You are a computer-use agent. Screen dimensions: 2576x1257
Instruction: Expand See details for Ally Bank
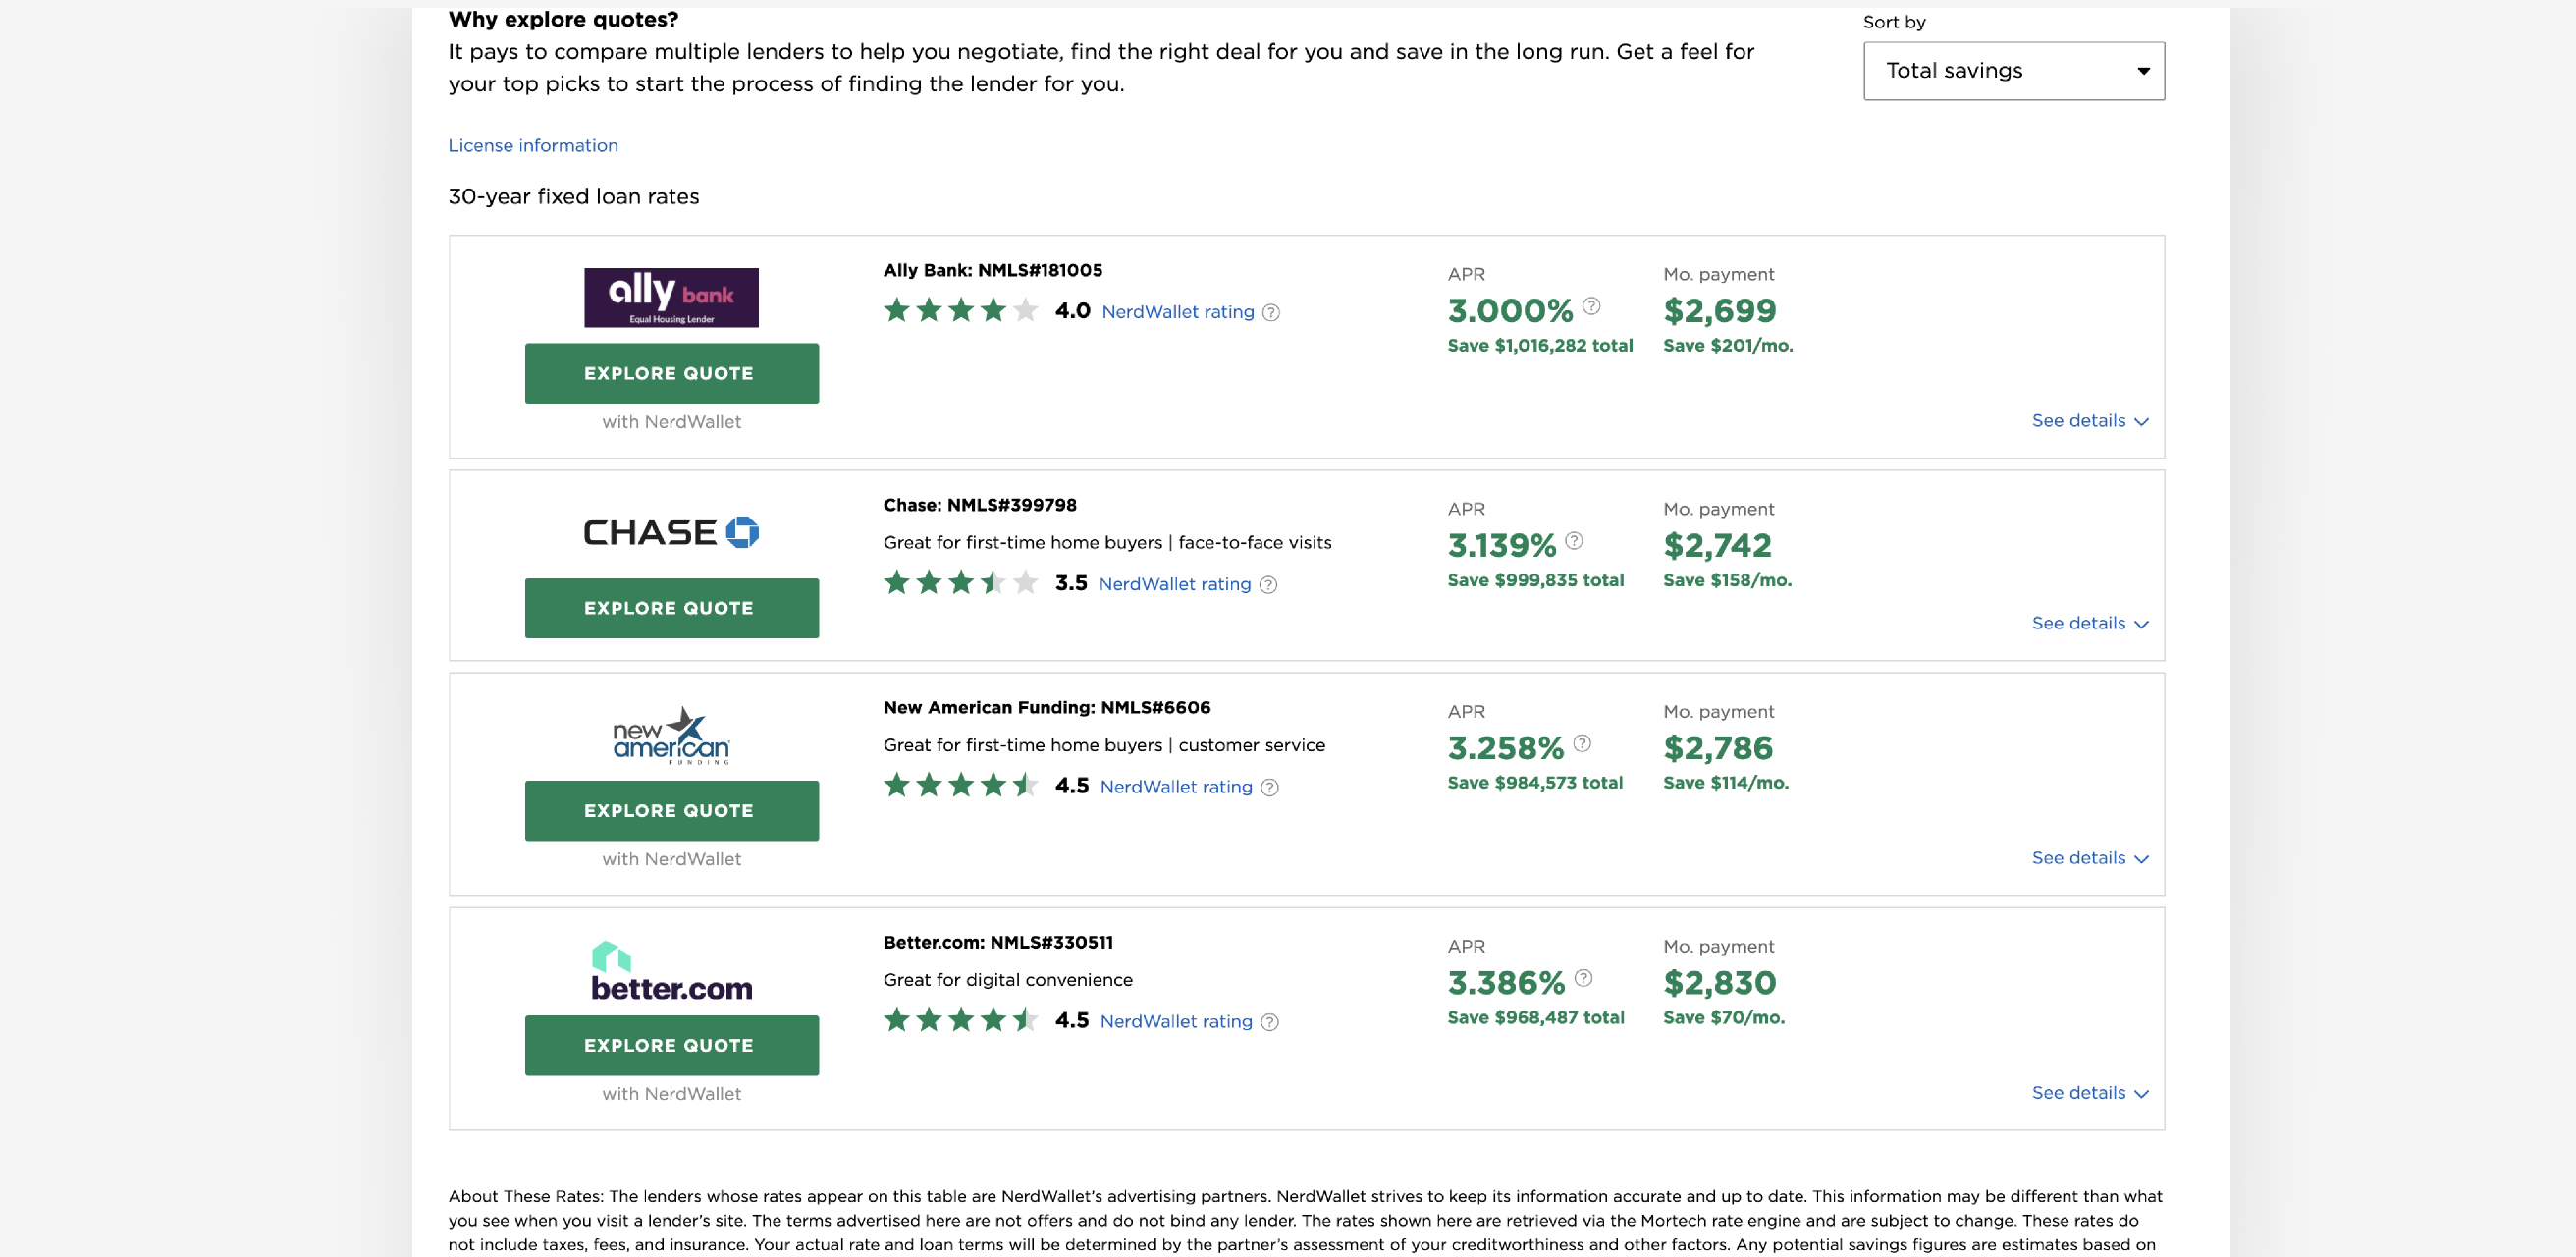click(2088, 421)
